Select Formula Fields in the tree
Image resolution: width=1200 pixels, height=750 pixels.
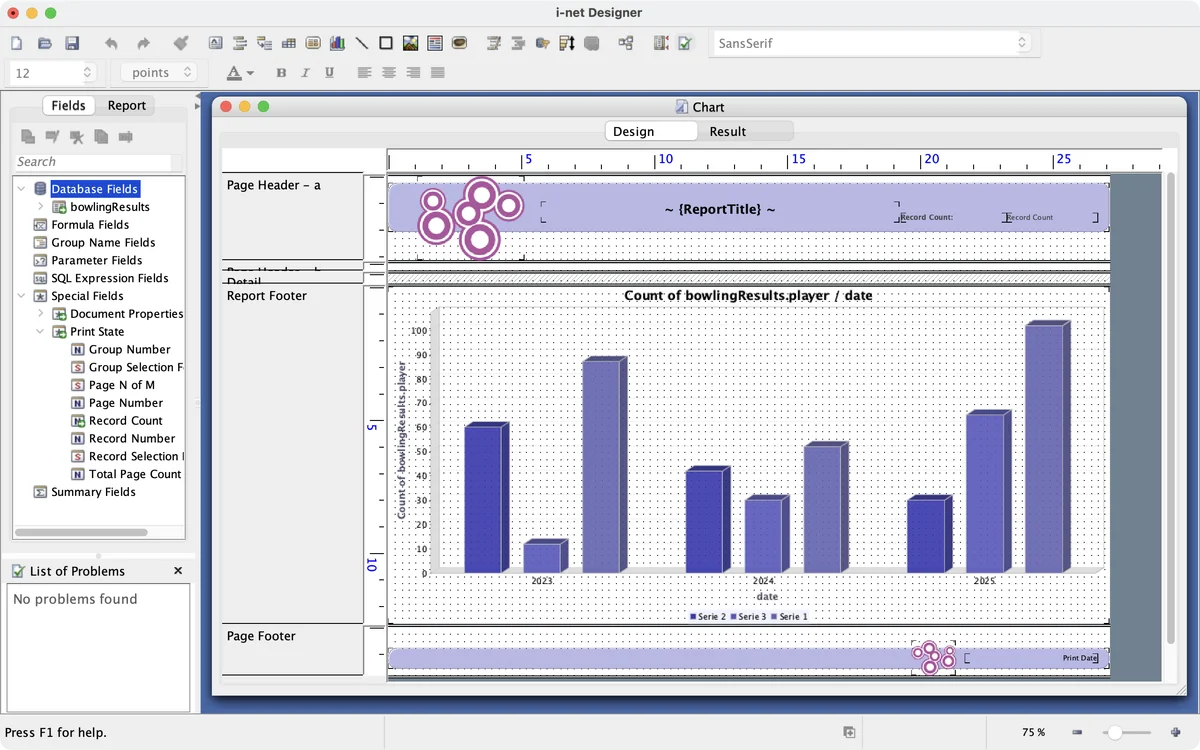click(x=90, y=225)
